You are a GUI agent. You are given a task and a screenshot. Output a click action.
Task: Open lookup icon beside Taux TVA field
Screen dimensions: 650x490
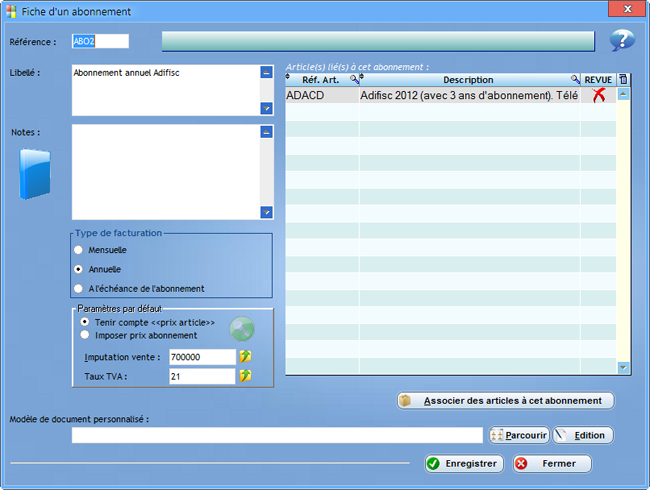click(244, 376)
